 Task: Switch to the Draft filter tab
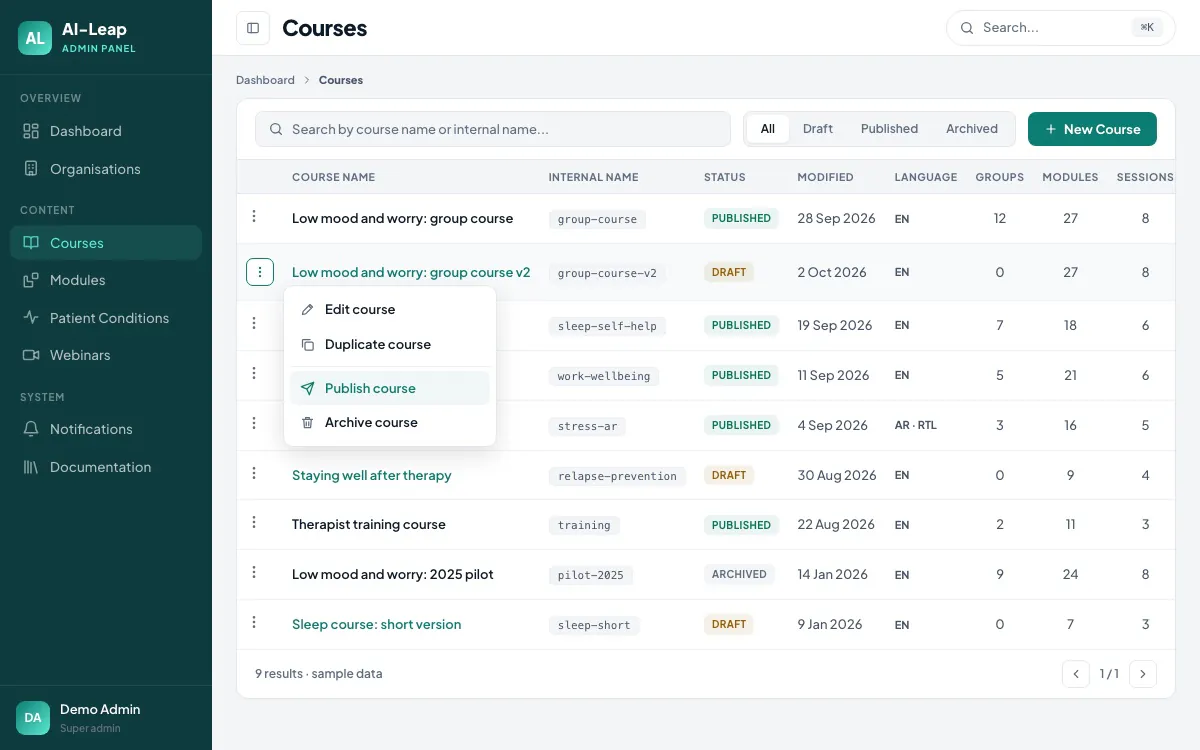point(818,129)
